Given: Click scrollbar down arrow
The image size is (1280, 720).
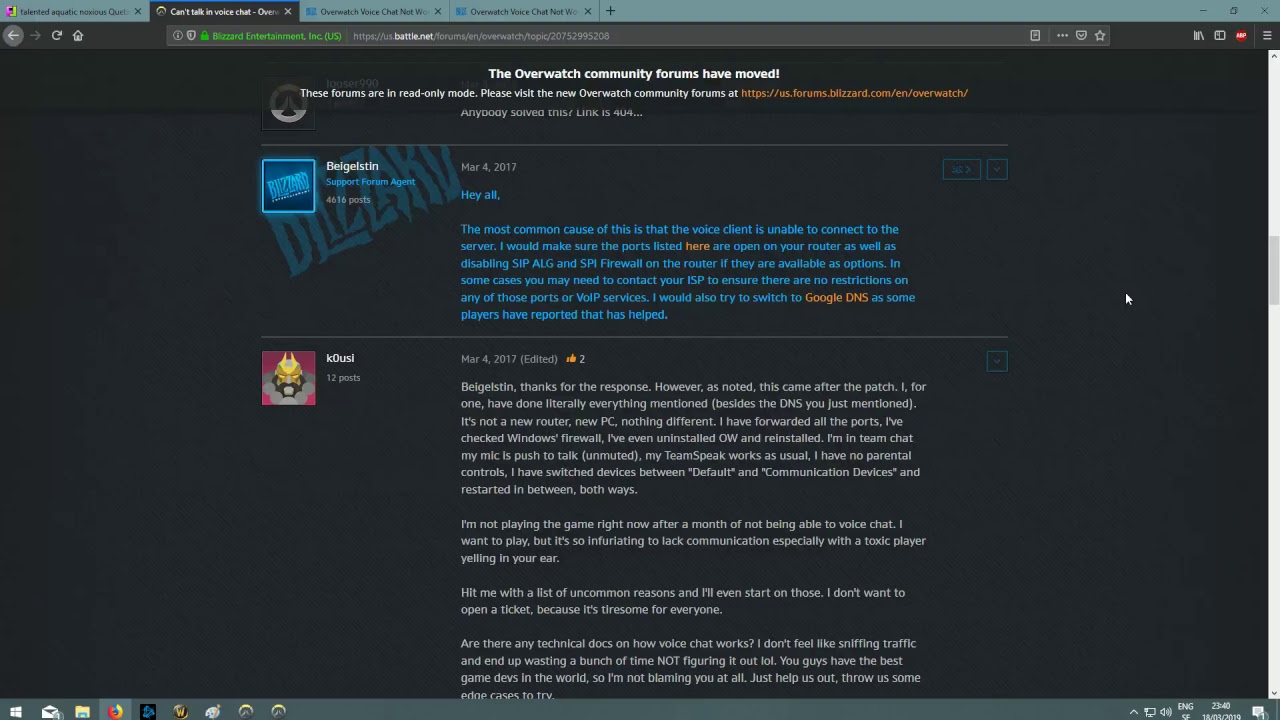Looking at the screenshot, I should pos(1274,692).
